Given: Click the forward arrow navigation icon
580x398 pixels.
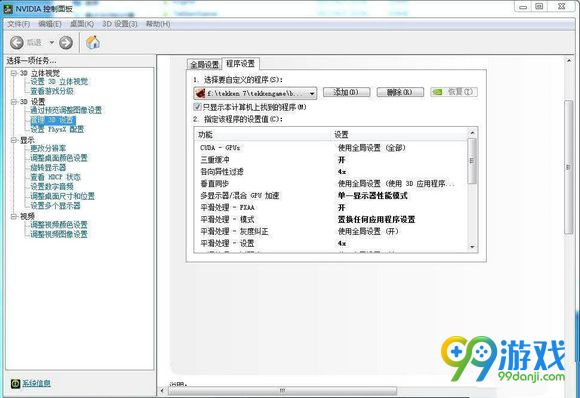Looking at the screenshot, I should (x=66, y=43).
